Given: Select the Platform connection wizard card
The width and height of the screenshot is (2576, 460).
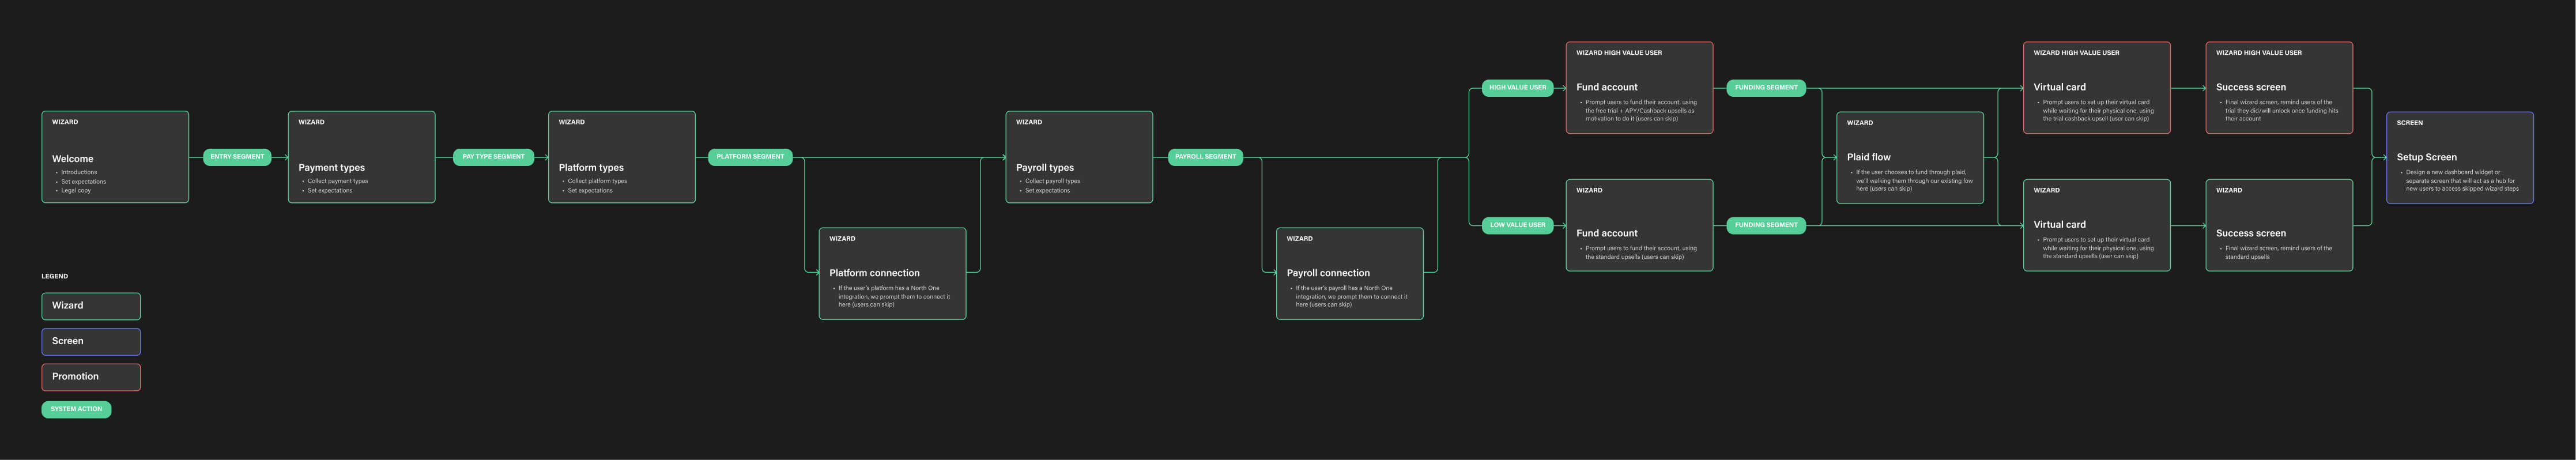Looking at the screenshot, I should click(892, 274).
